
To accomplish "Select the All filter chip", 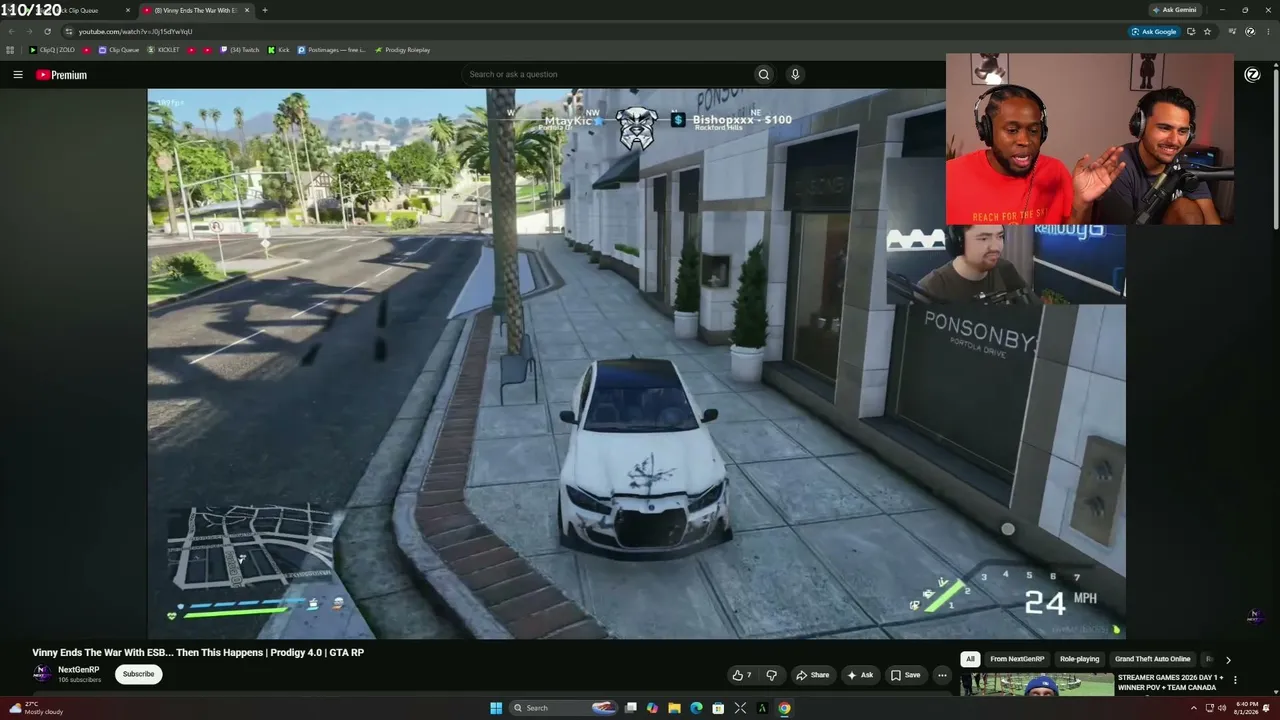I will pyautogui.click(x=969, y=659).
